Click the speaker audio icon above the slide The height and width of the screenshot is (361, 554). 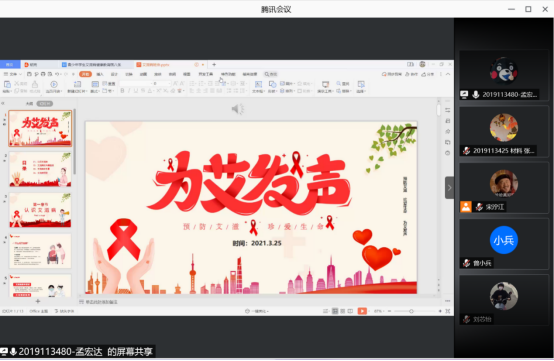click(x=238, y=109)
